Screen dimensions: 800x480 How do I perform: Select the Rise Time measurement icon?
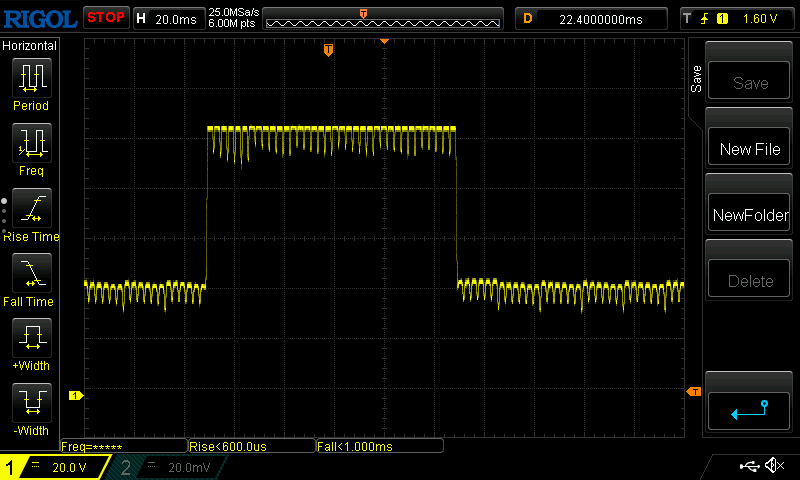click(32, 208)
